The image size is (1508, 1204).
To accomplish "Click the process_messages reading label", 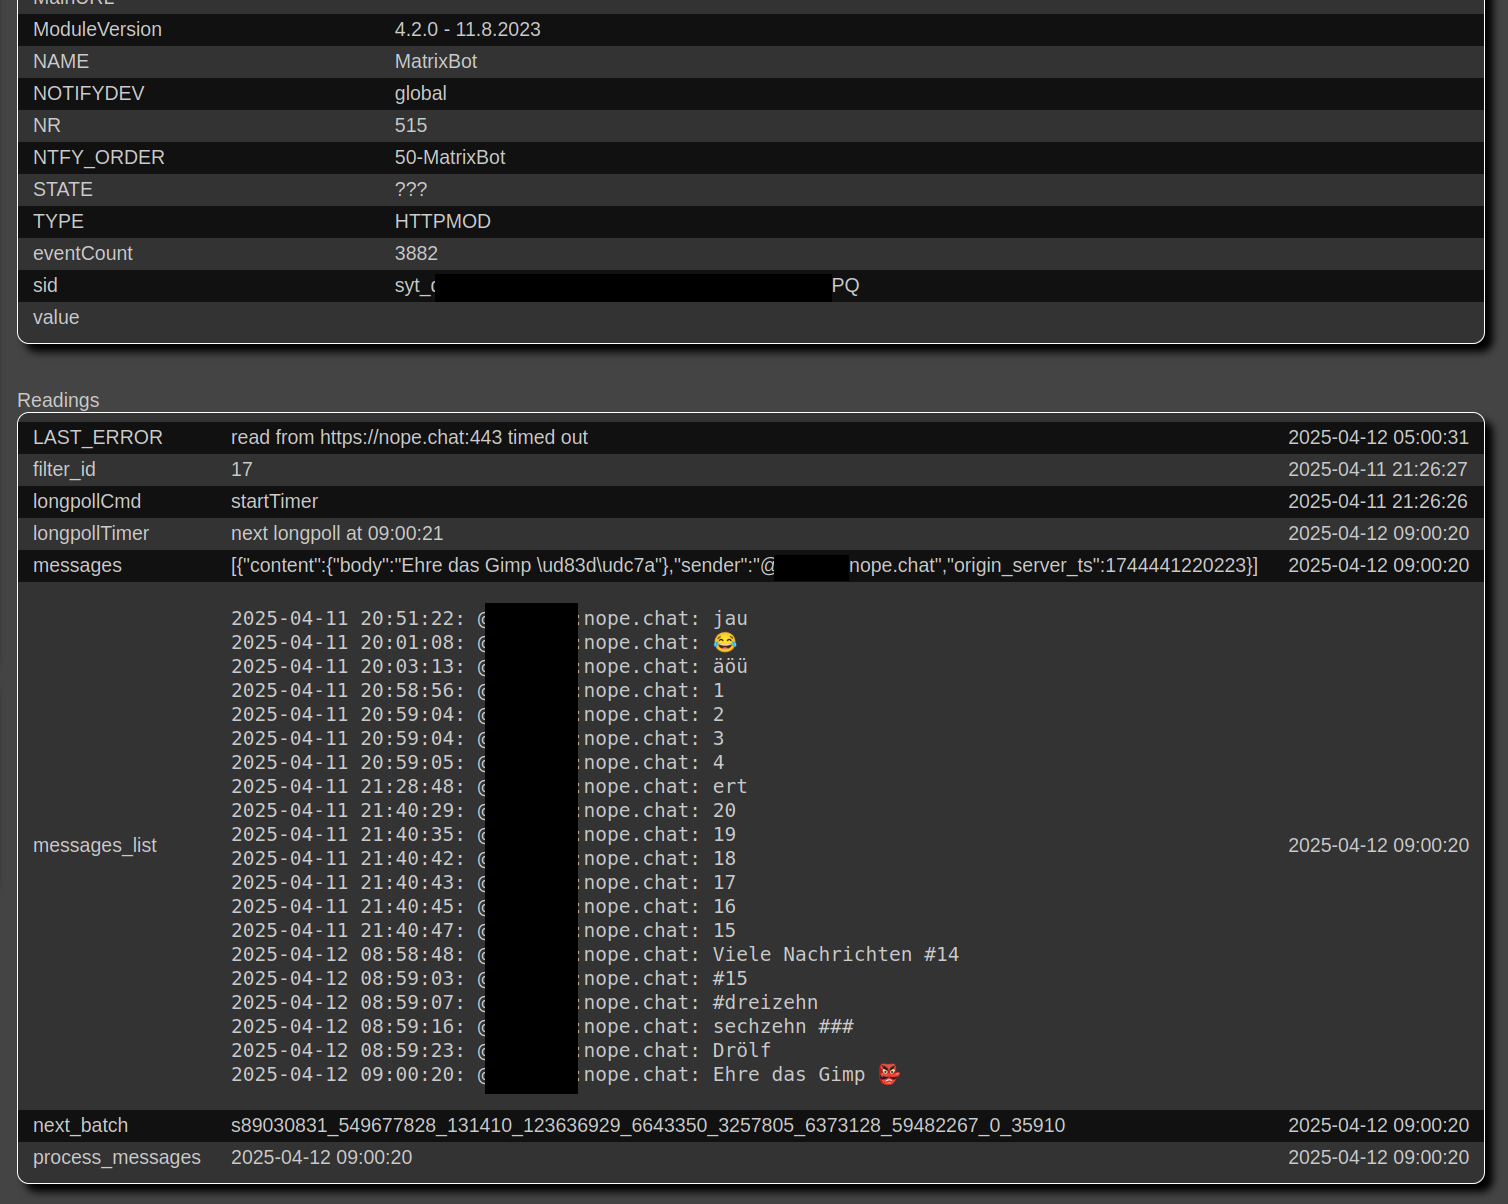I will [x=116, y=1157].
